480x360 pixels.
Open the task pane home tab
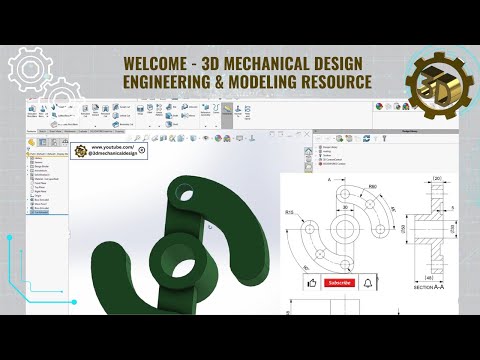coord(308,151)
